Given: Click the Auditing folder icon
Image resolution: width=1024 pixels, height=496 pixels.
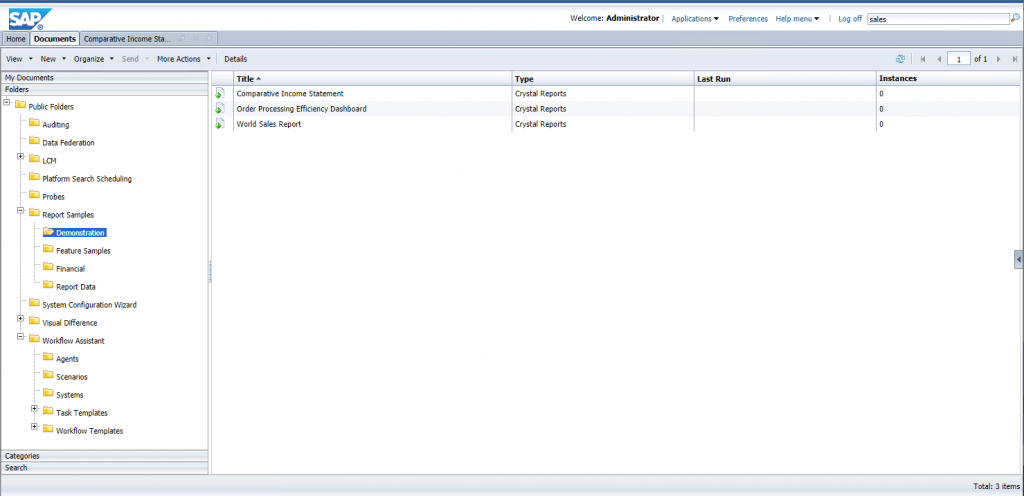Looking at the screenshot, I should tap(34, 123).
